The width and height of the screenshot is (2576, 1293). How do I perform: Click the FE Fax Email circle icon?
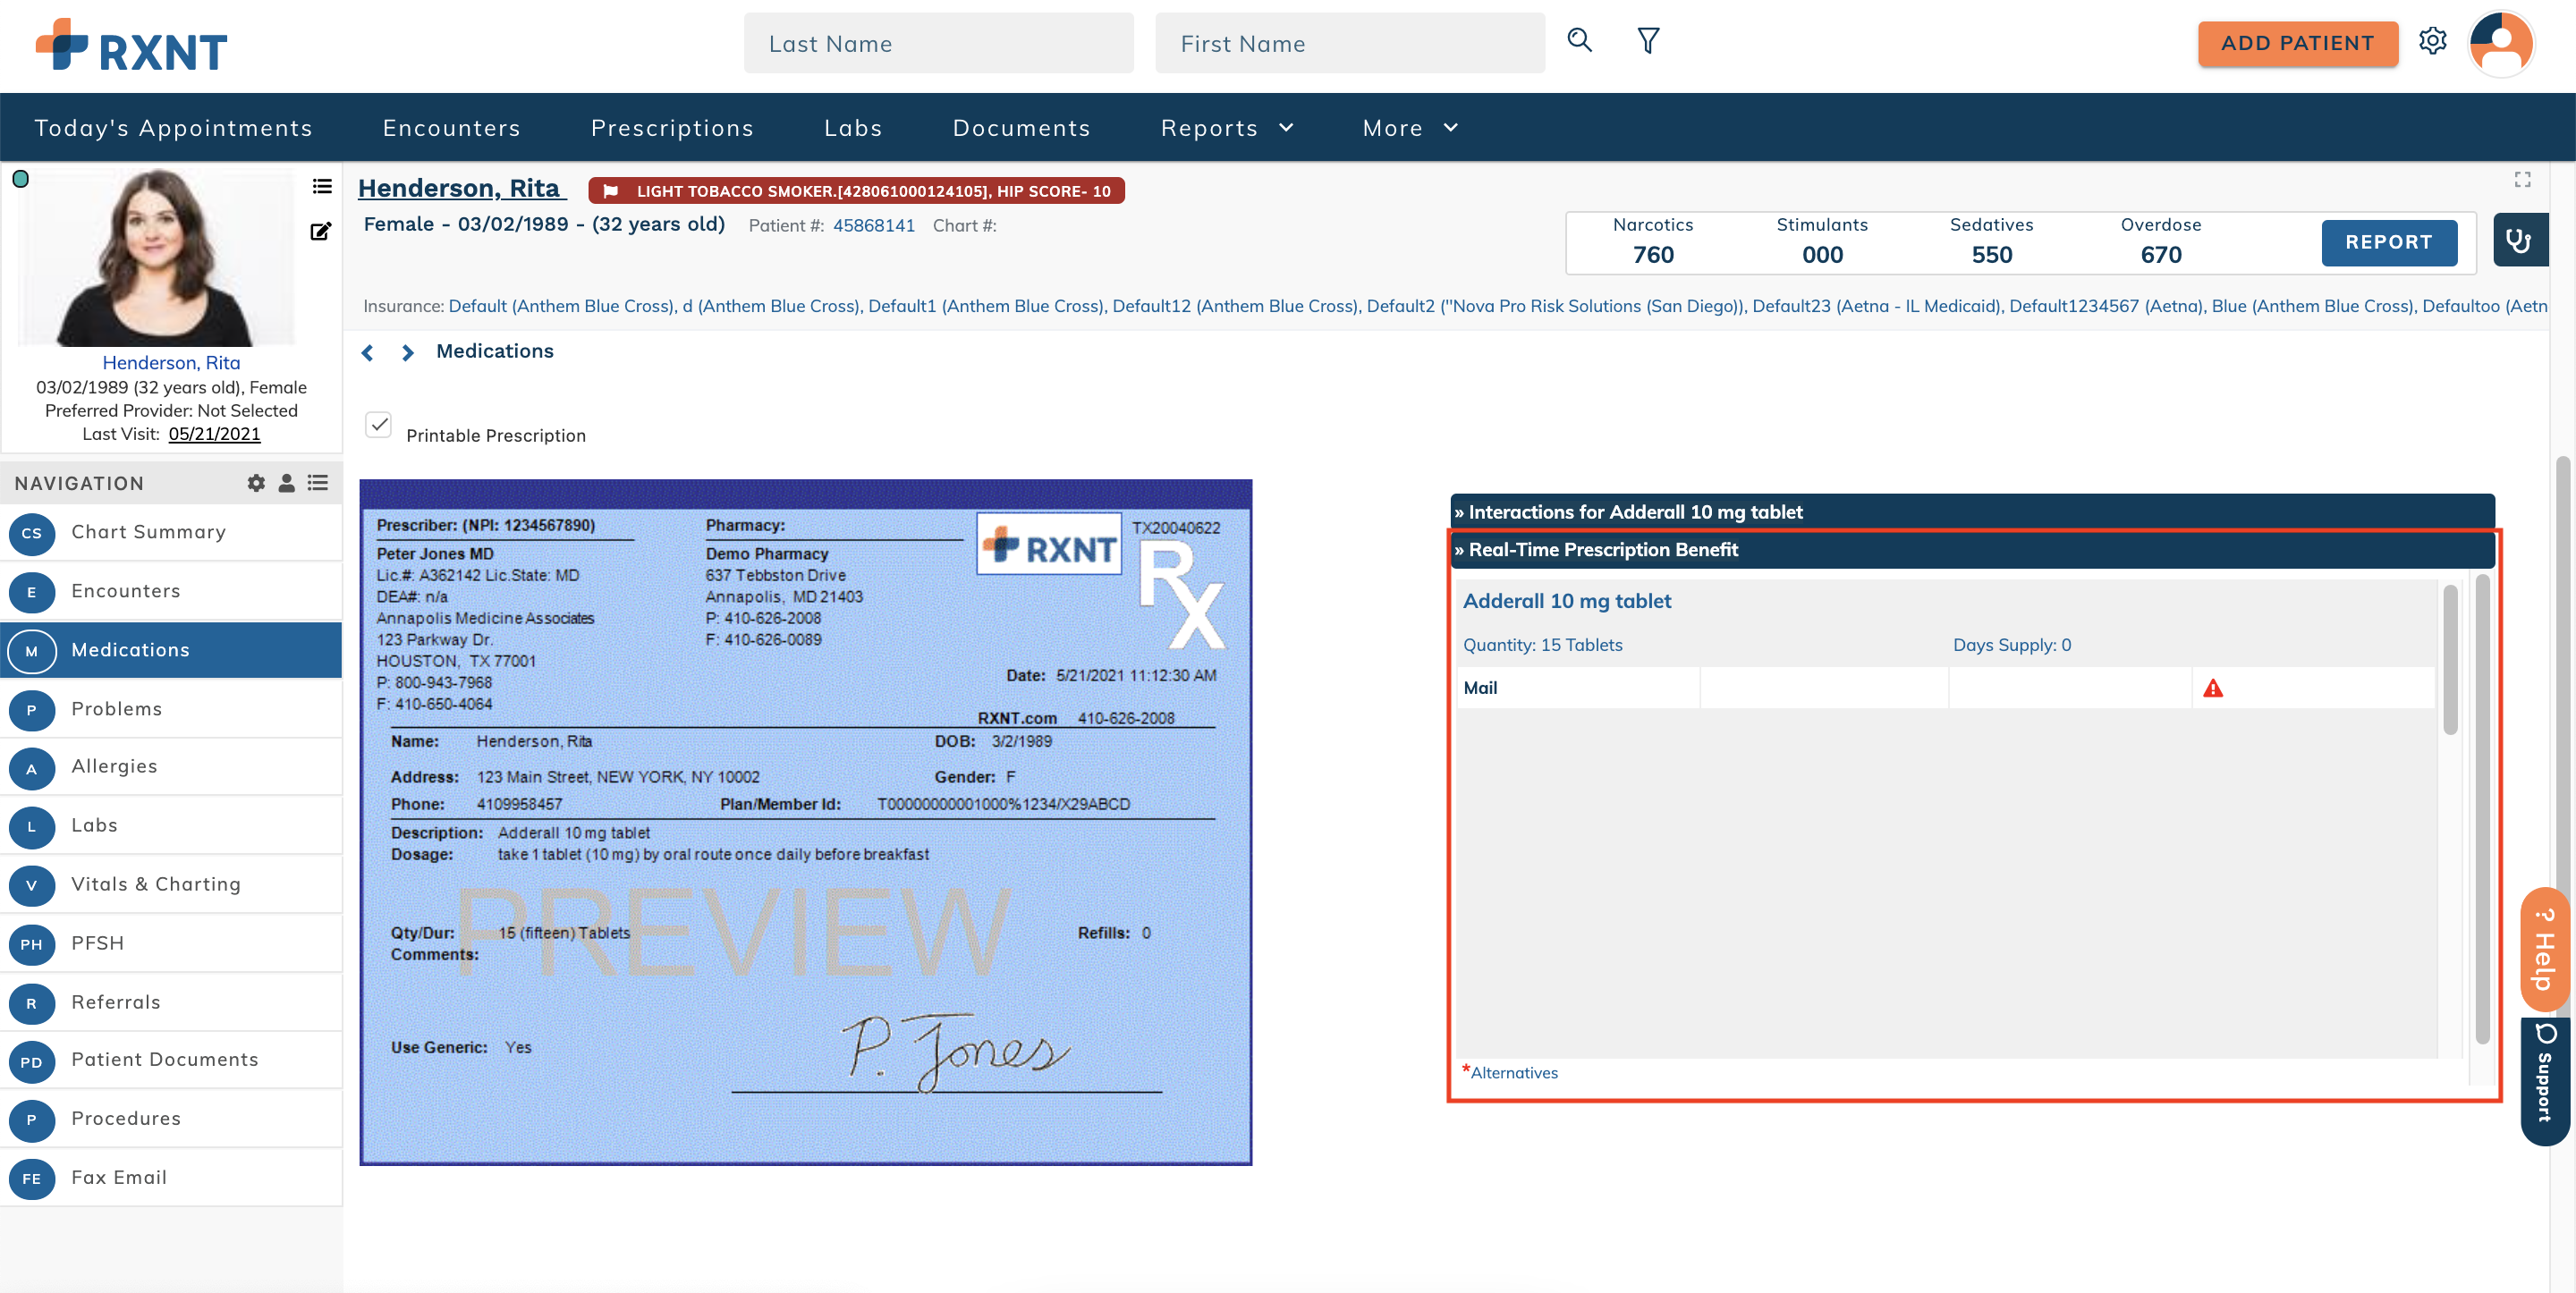pos(32,1179)
